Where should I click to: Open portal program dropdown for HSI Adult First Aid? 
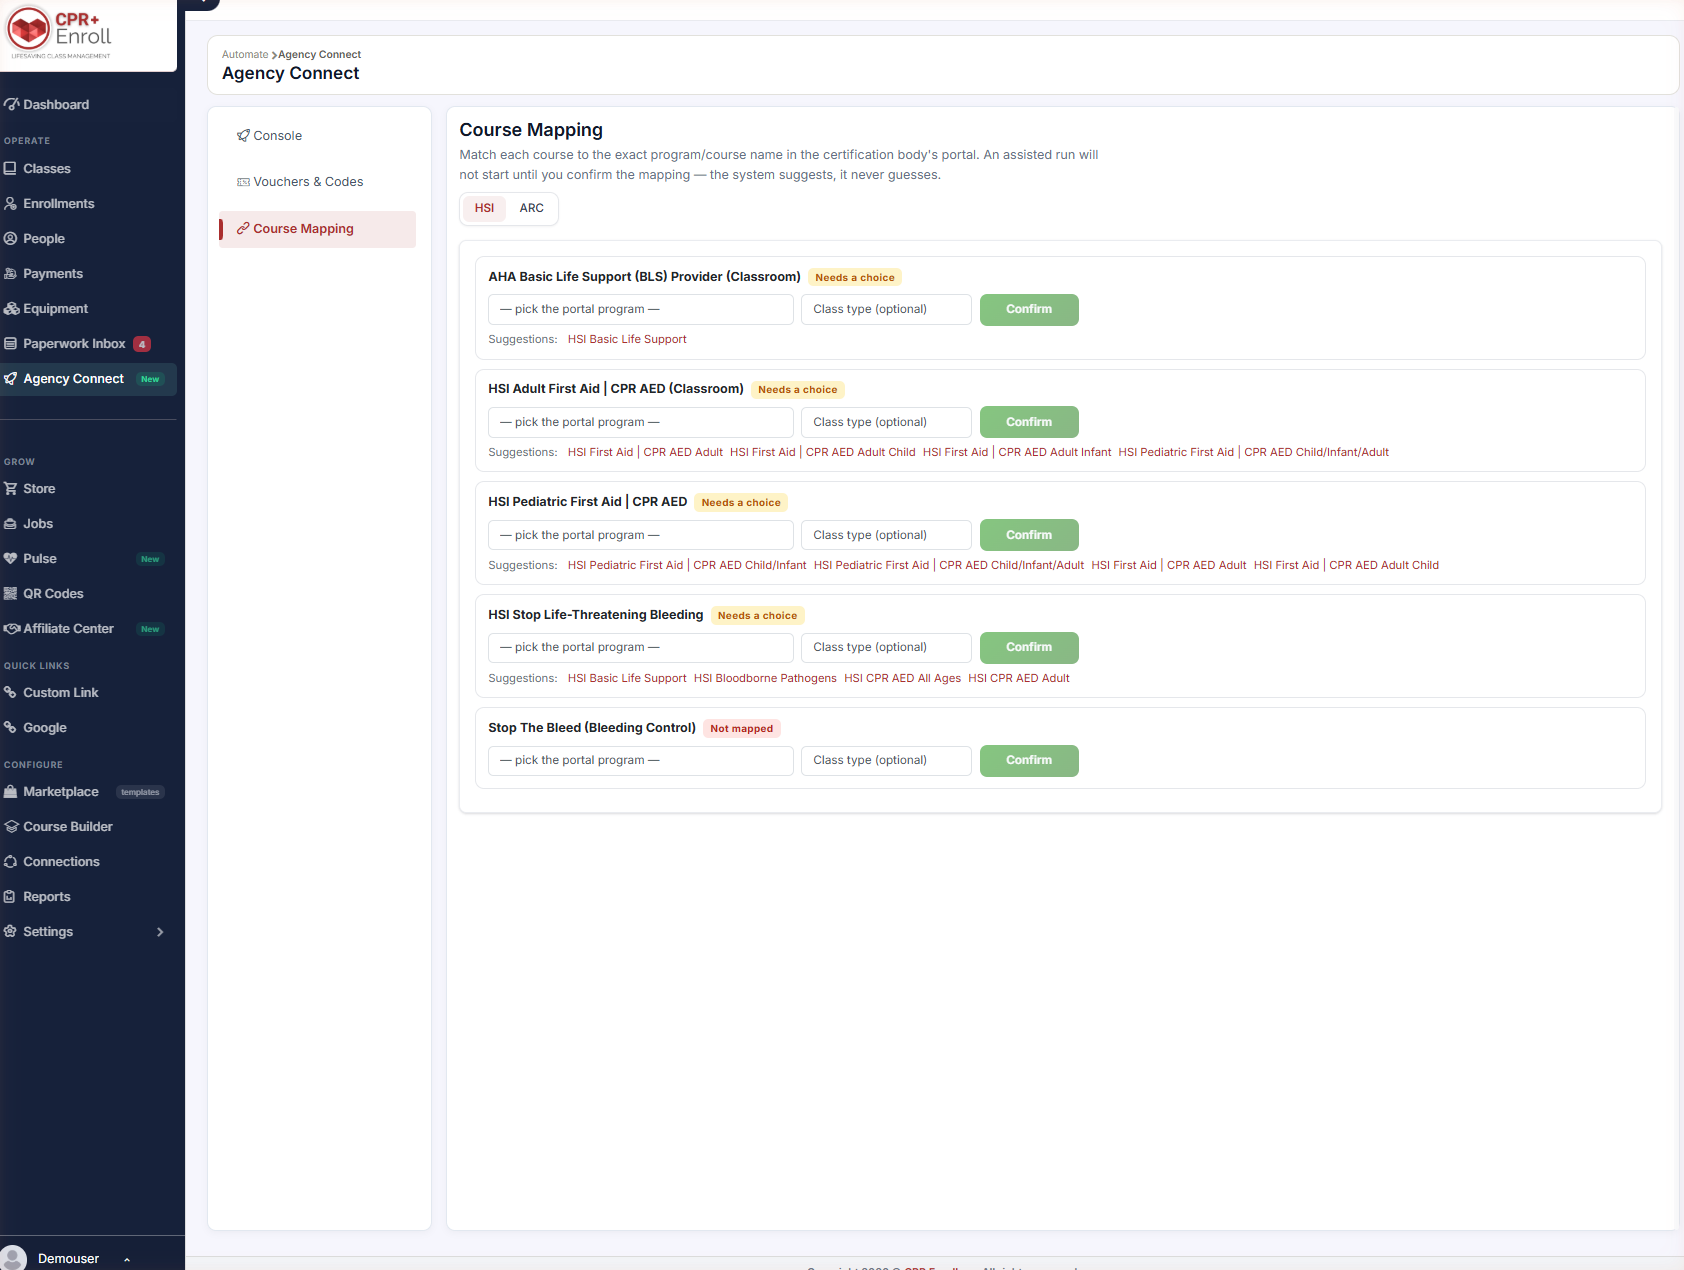coord(641,422)
